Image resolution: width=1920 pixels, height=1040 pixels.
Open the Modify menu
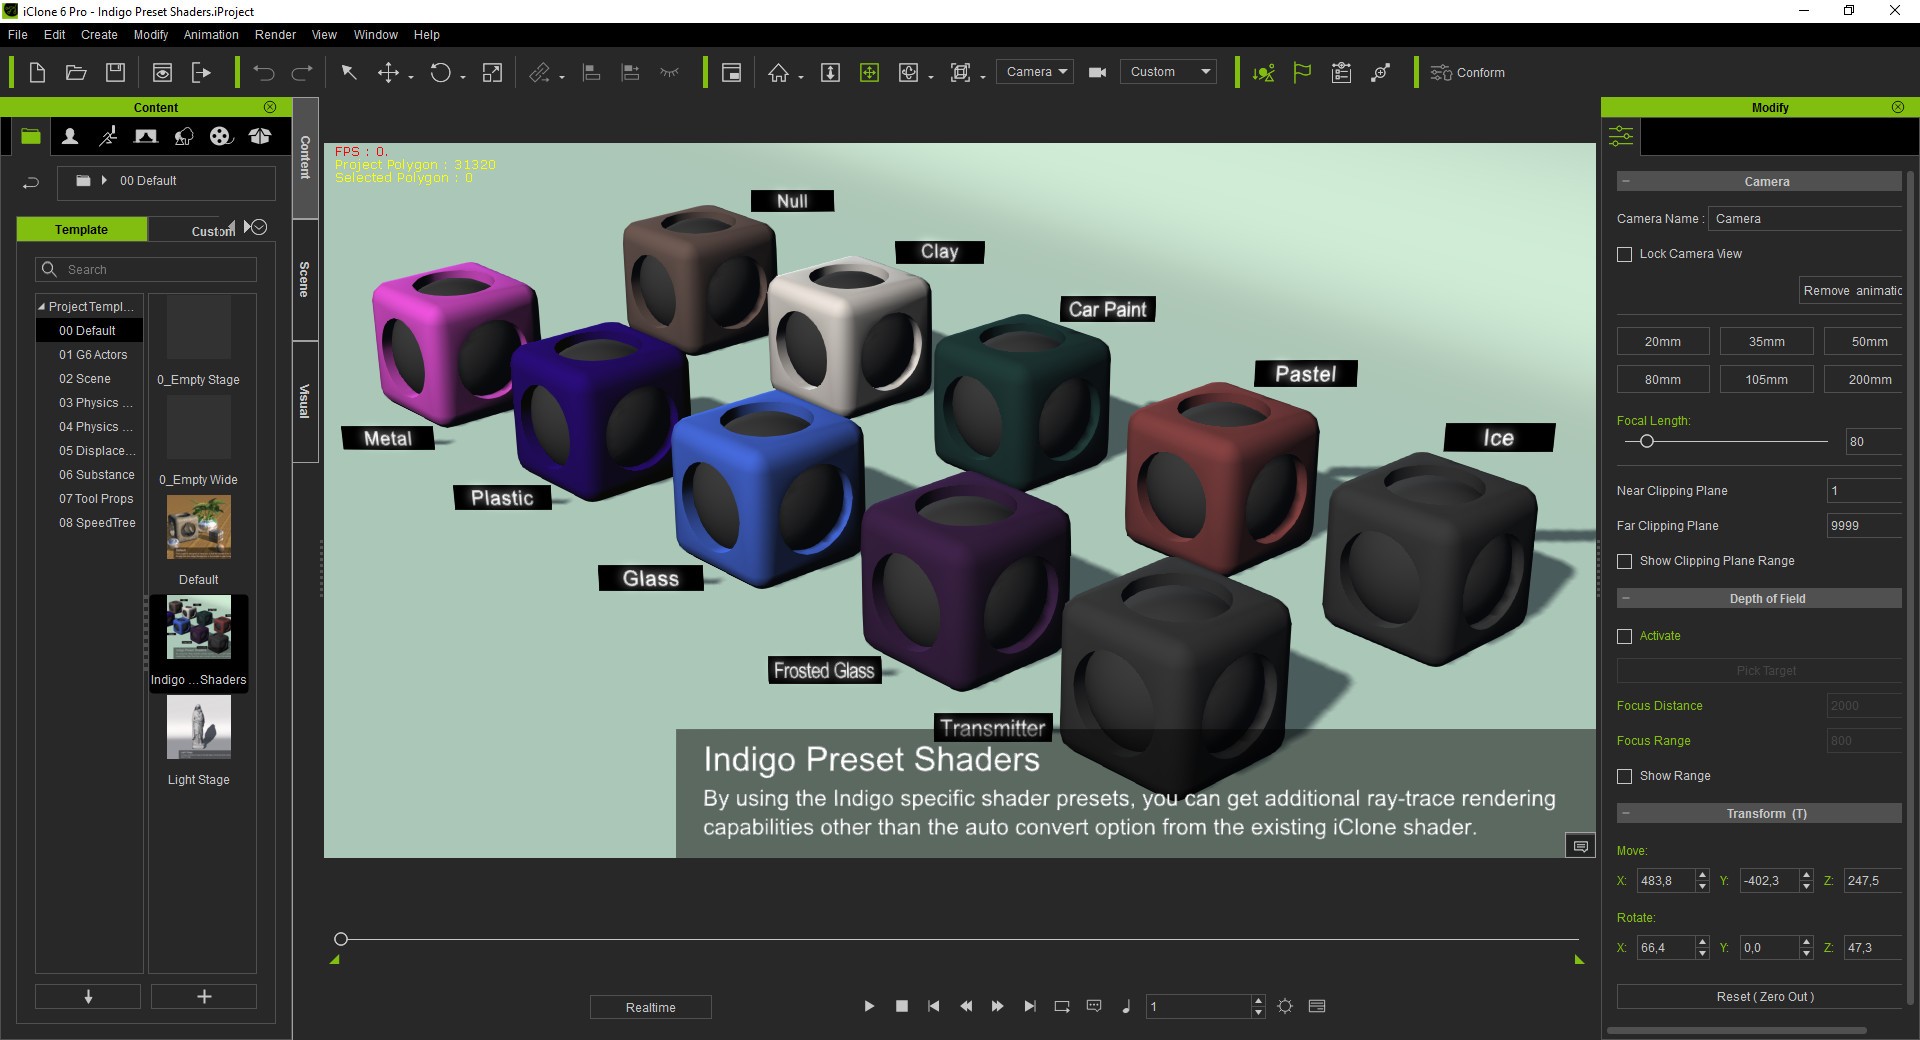pos(151,35)
